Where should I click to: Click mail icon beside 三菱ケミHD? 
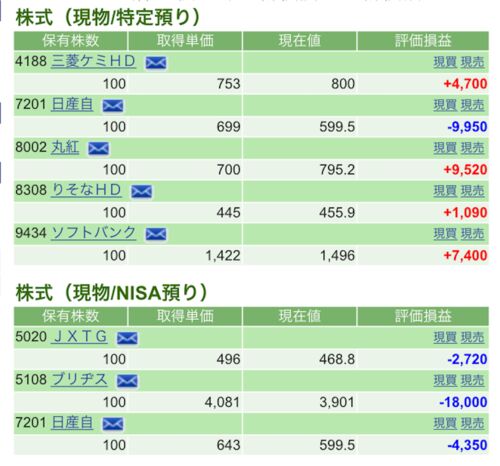[x=156, y=63]
